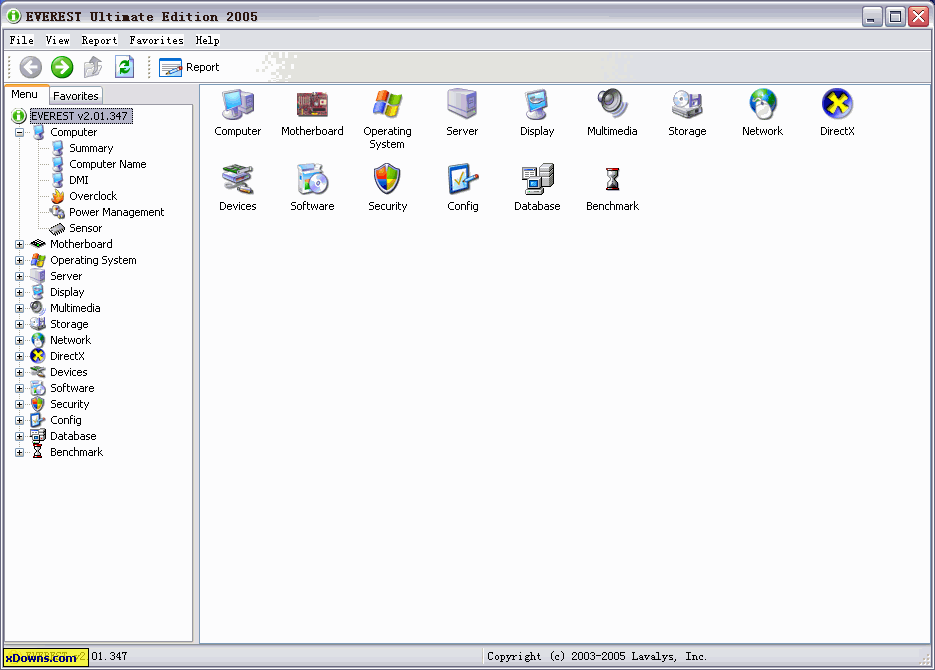Expand the Database tree node
935x670 pixels.
pyautogui.click(x=20, y=436)
